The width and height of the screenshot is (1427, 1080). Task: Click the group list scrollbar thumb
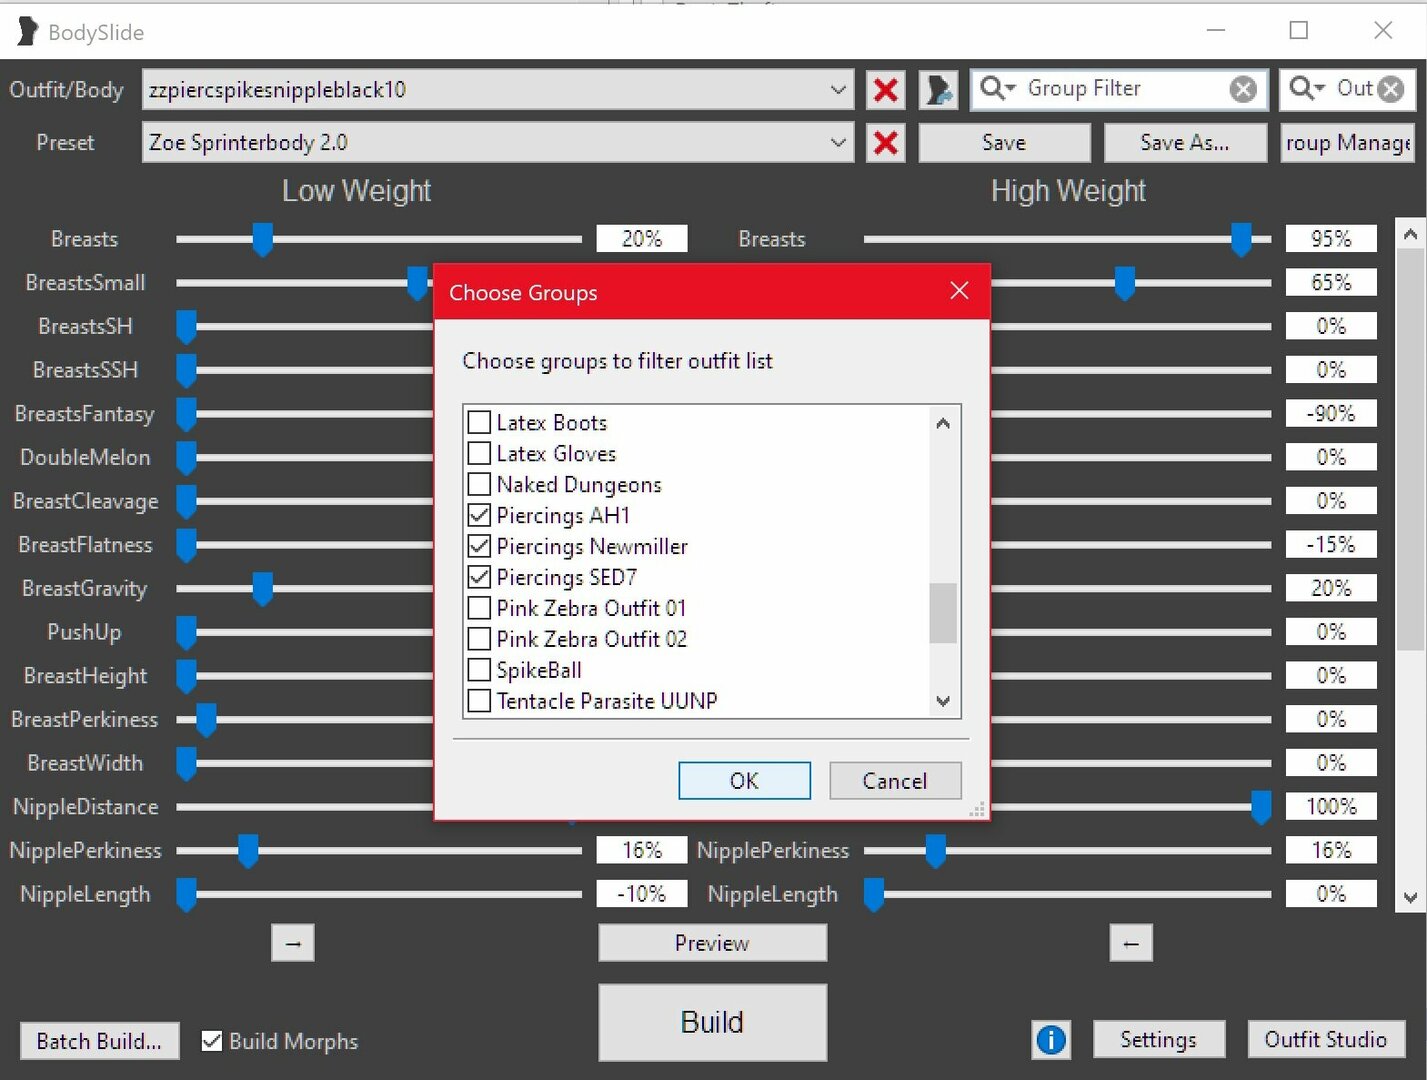coord(943,613)
